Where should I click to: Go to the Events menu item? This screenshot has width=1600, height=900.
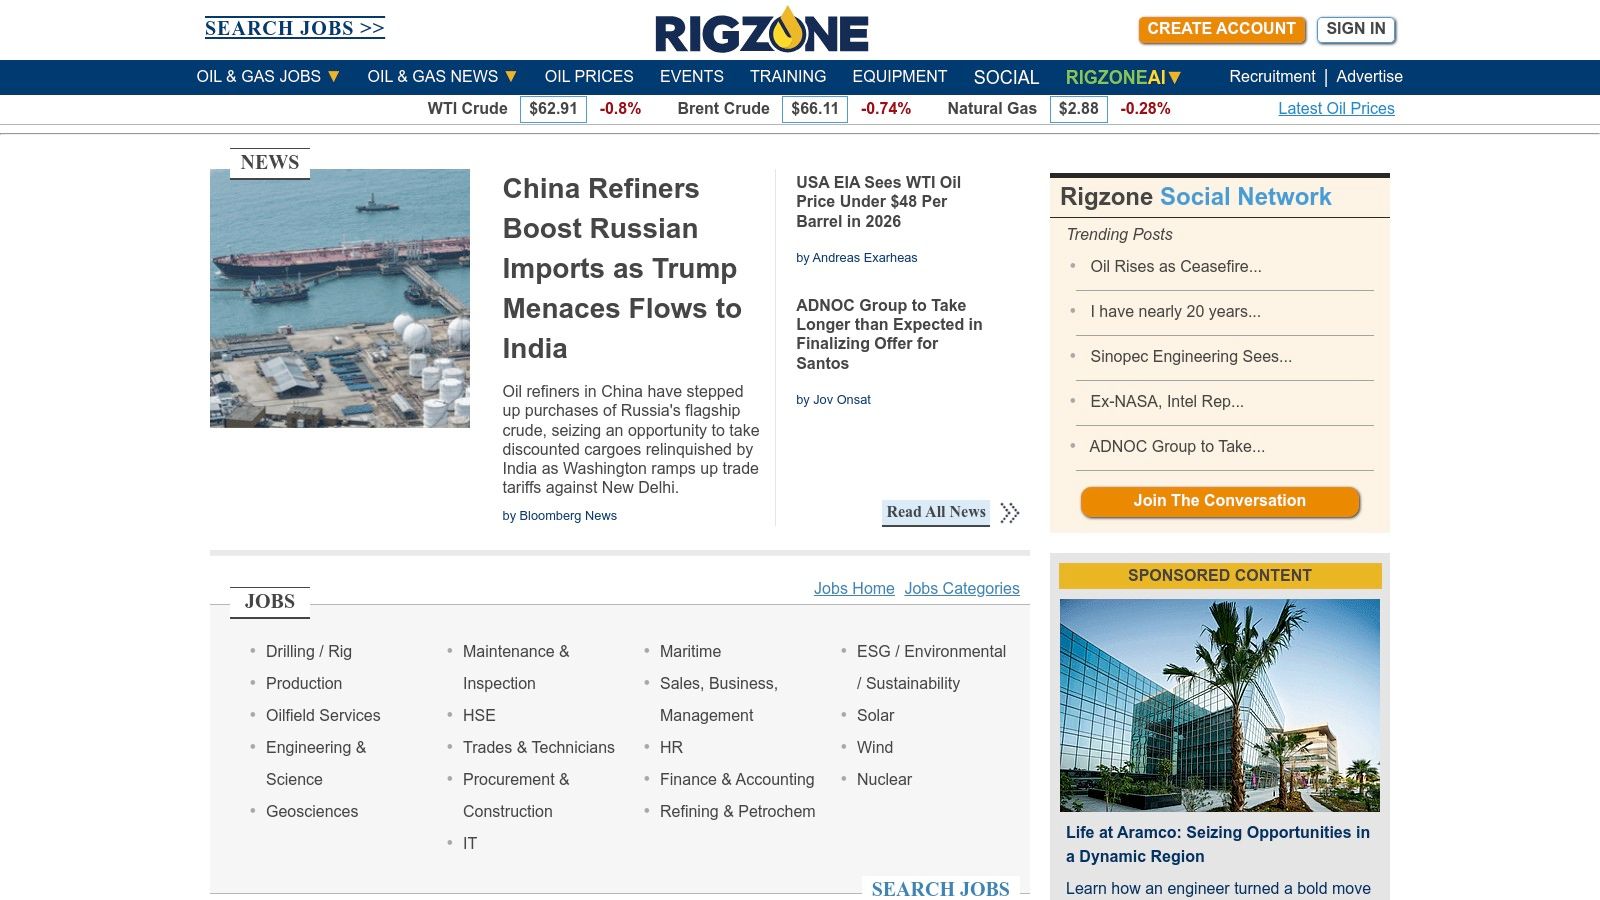(691, 77)
